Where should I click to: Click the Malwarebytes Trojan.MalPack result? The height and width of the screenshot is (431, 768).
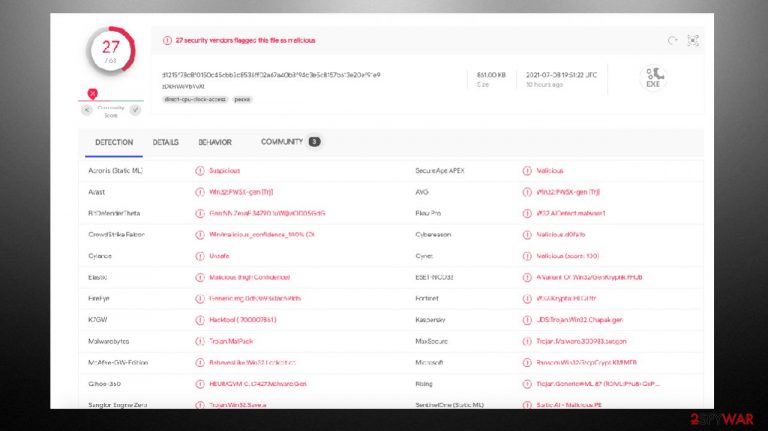(x=231, y=341)
